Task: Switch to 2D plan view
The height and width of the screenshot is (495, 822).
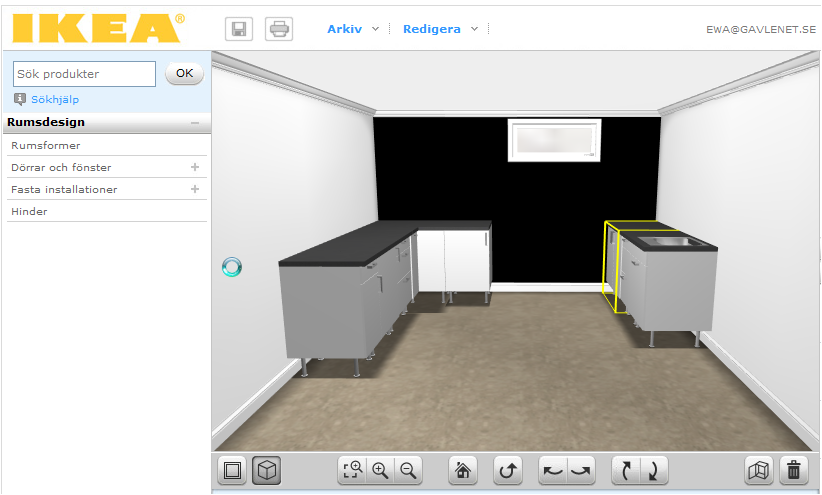Action: click(233, 470)
